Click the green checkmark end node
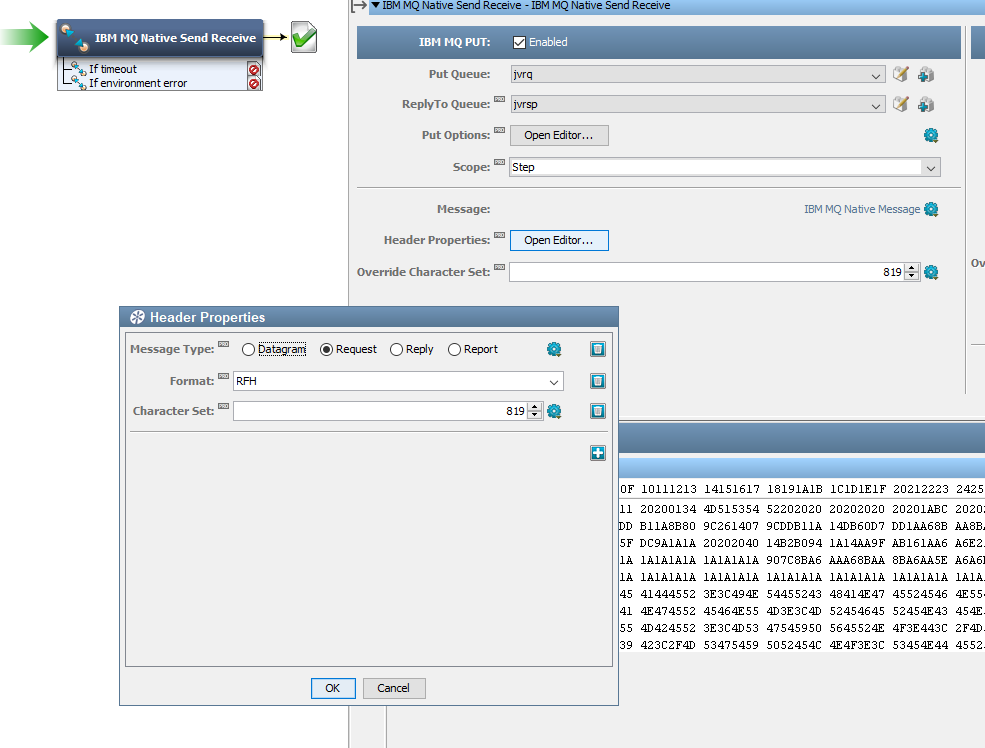Screen dimensions: 985x748 click(304, 39)
